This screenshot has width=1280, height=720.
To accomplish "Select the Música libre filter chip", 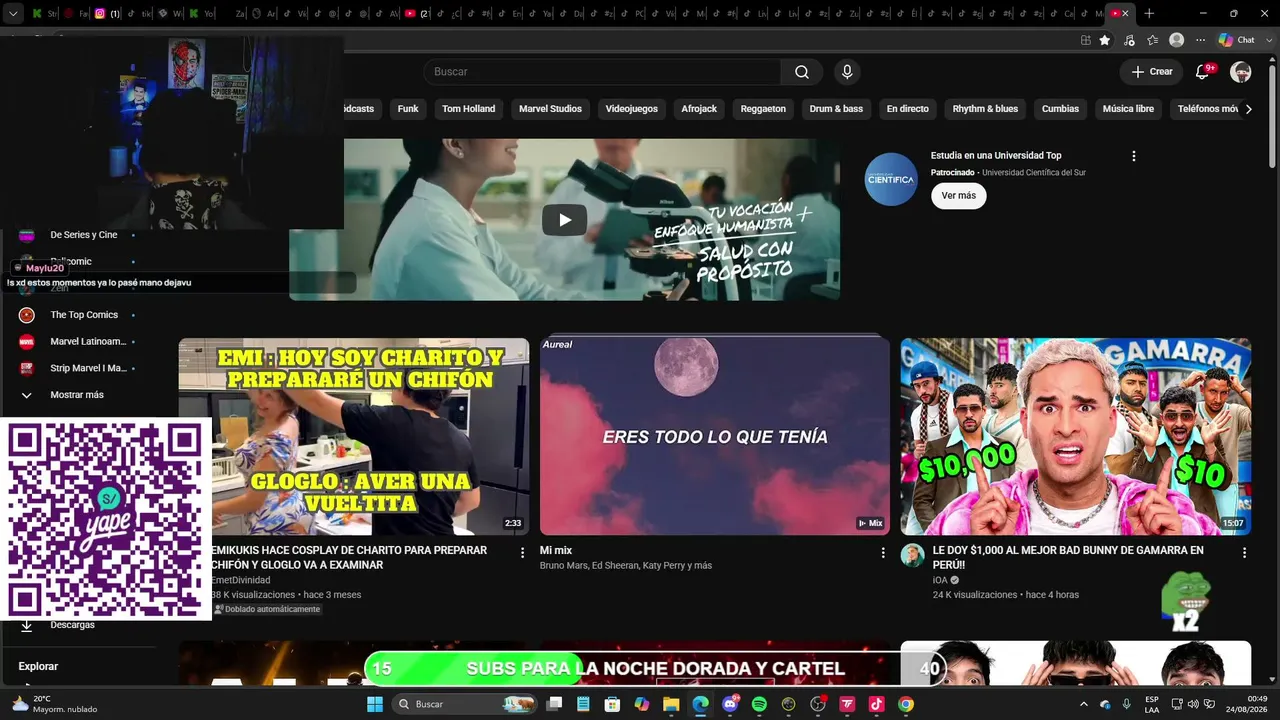I will click(x=1128, y=109).
